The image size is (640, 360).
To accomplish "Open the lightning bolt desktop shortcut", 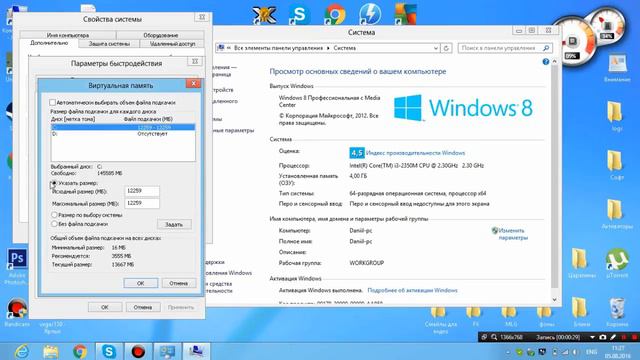I will point(370,14).
